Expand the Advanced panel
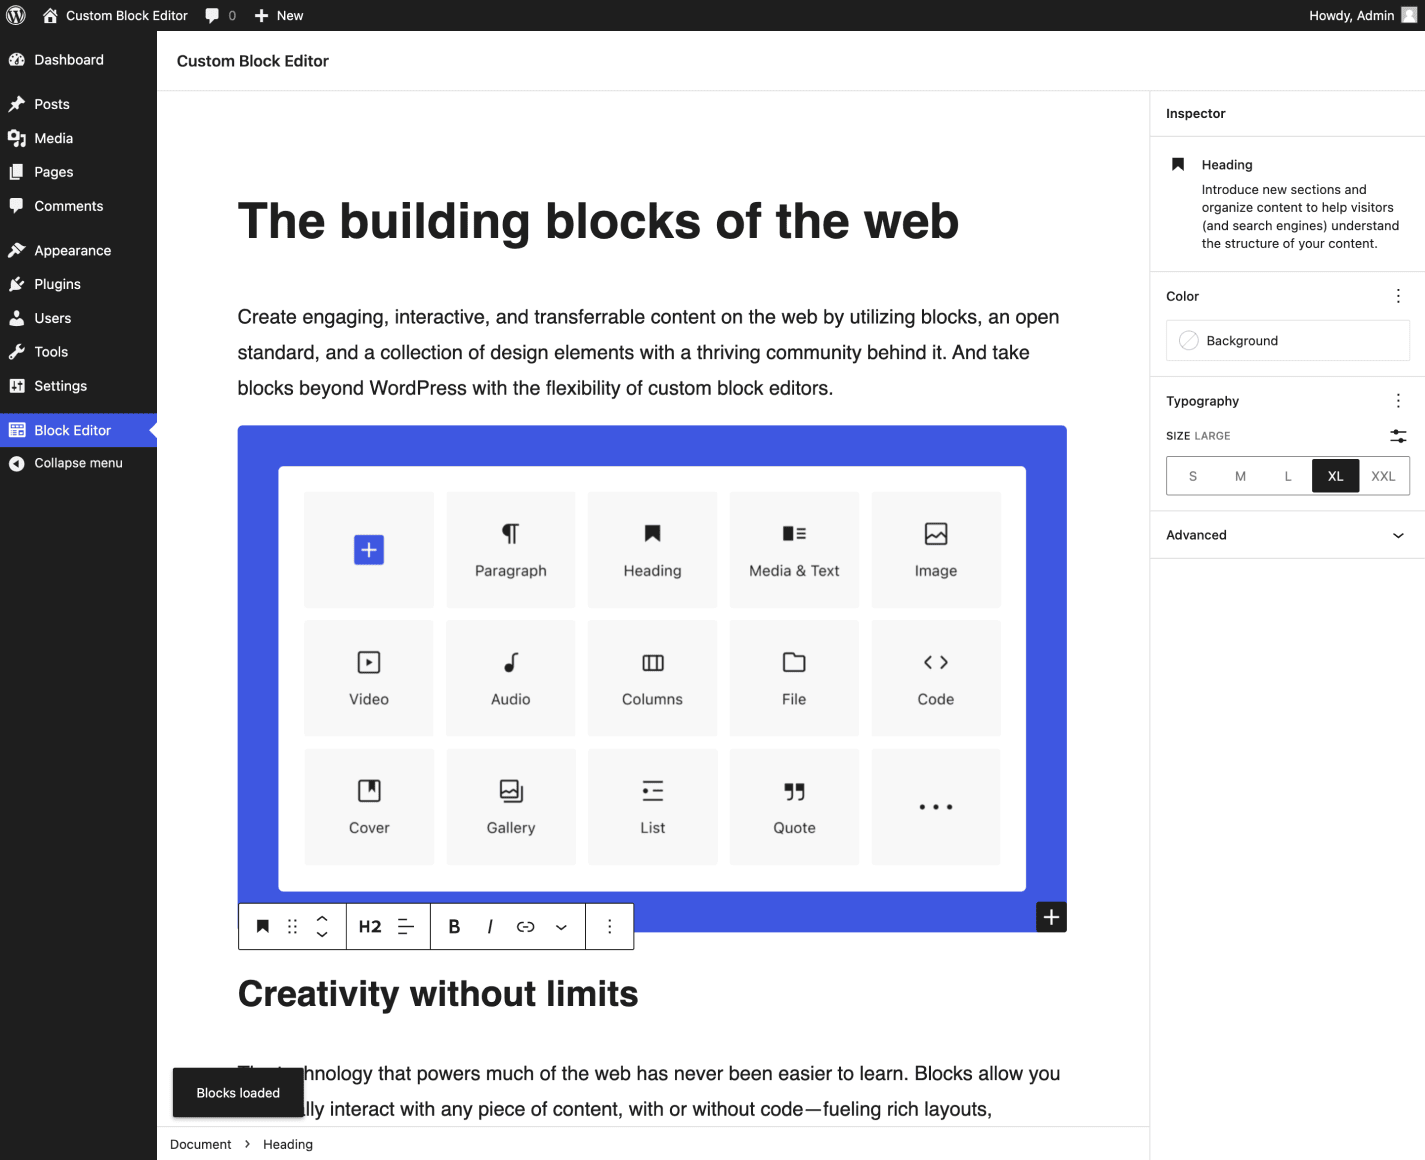Viewport: 1425px width, 1160px height. (x=1287, y=535)
